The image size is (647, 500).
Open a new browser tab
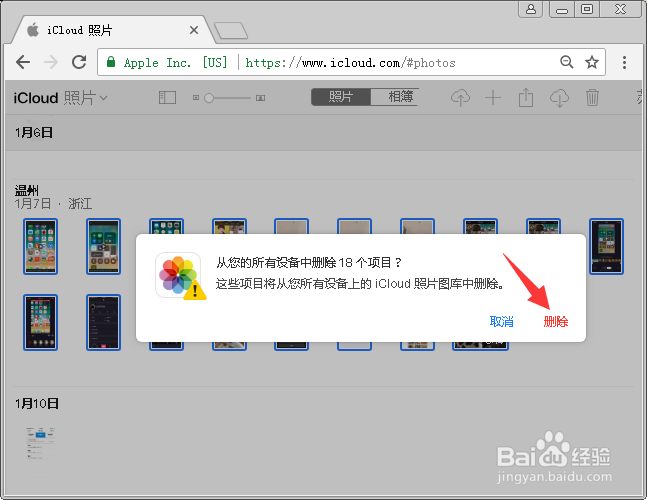coord(231,31)
